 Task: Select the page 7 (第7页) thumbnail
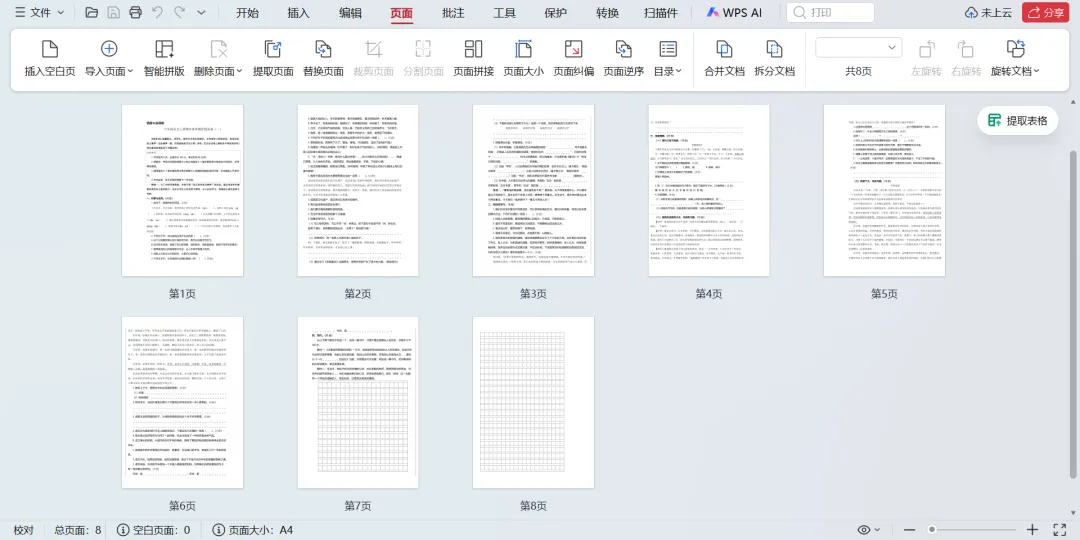[x=358, y=402]
